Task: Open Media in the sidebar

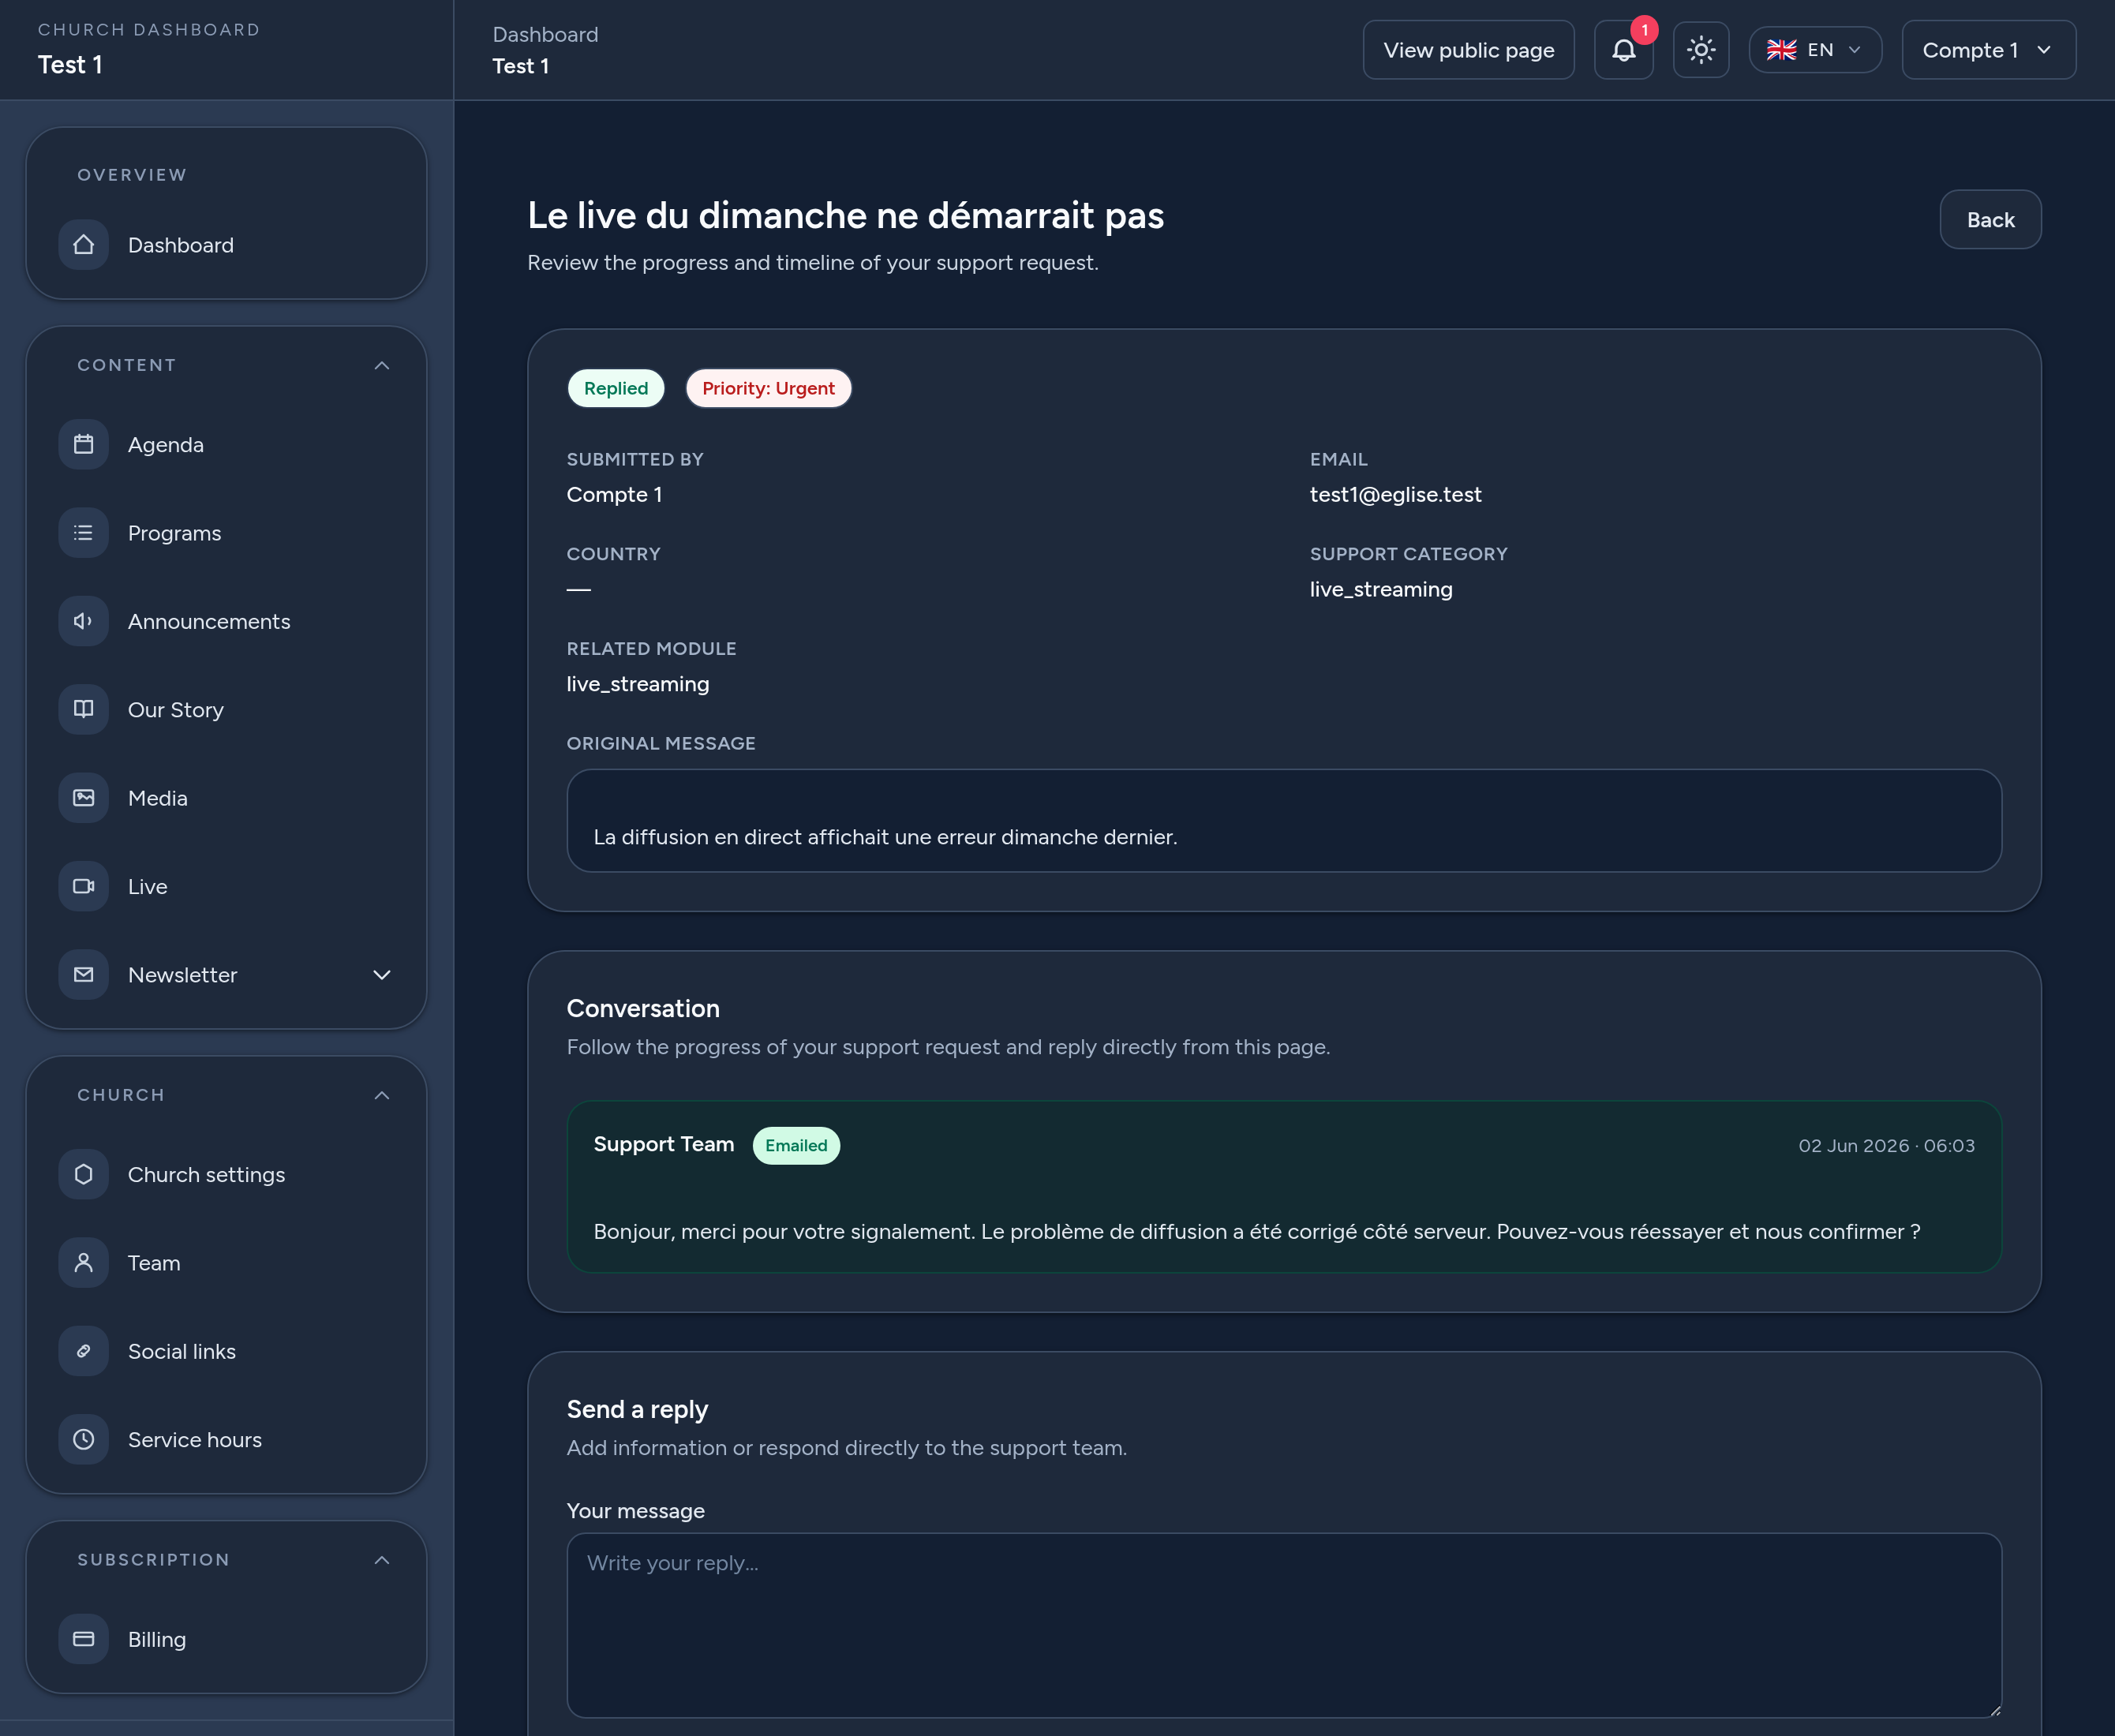Action: [x=226, y=798]
